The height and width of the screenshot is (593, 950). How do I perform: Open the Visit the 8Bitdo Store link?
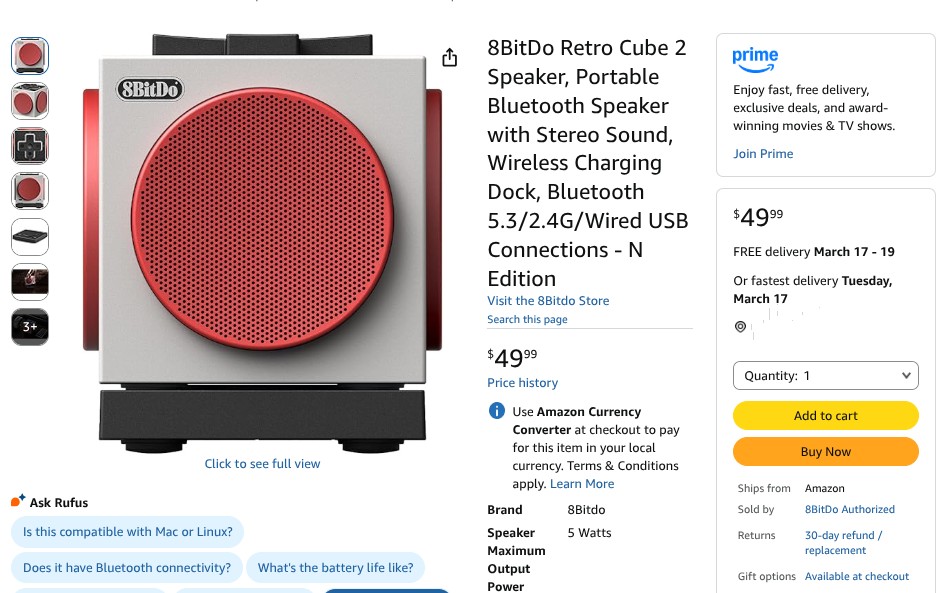click(x=548, y=300)
